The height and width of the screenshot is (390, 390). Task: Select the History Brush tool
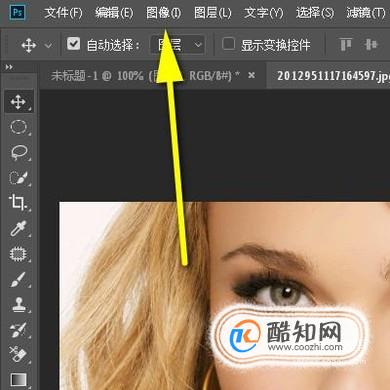(19, 329)
